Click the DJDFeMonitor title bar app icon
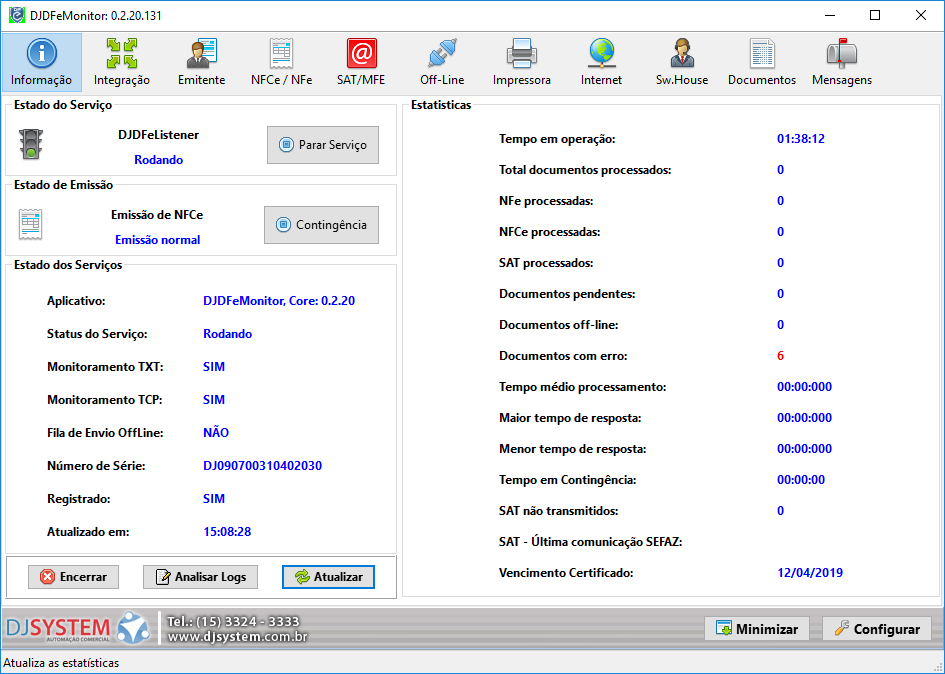Viewport: 945px width, 674px height. (16, 15)
